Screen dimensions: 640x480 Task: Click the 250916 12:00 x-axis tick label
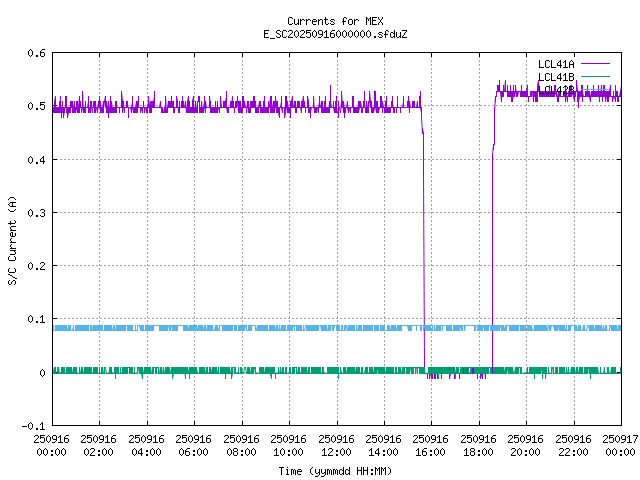coord(336,445)
